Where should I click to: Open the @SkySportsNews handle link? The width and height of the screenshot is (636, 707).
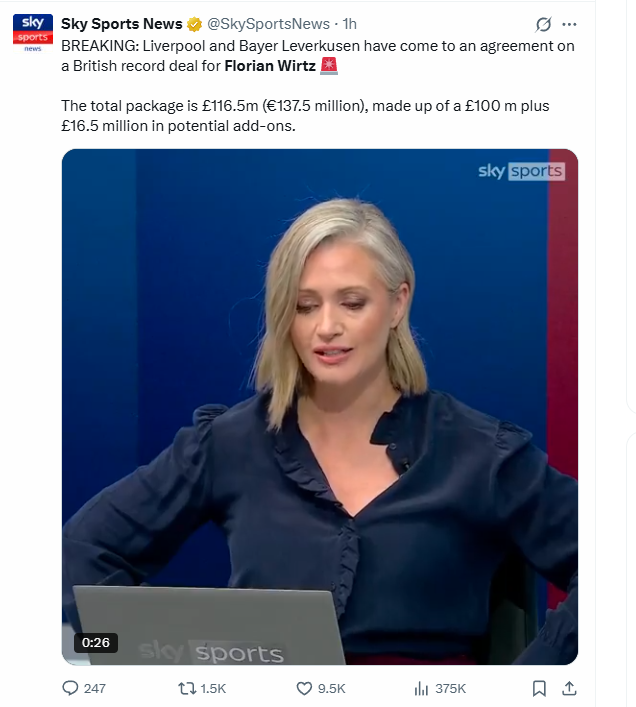[x=268, y=24]
